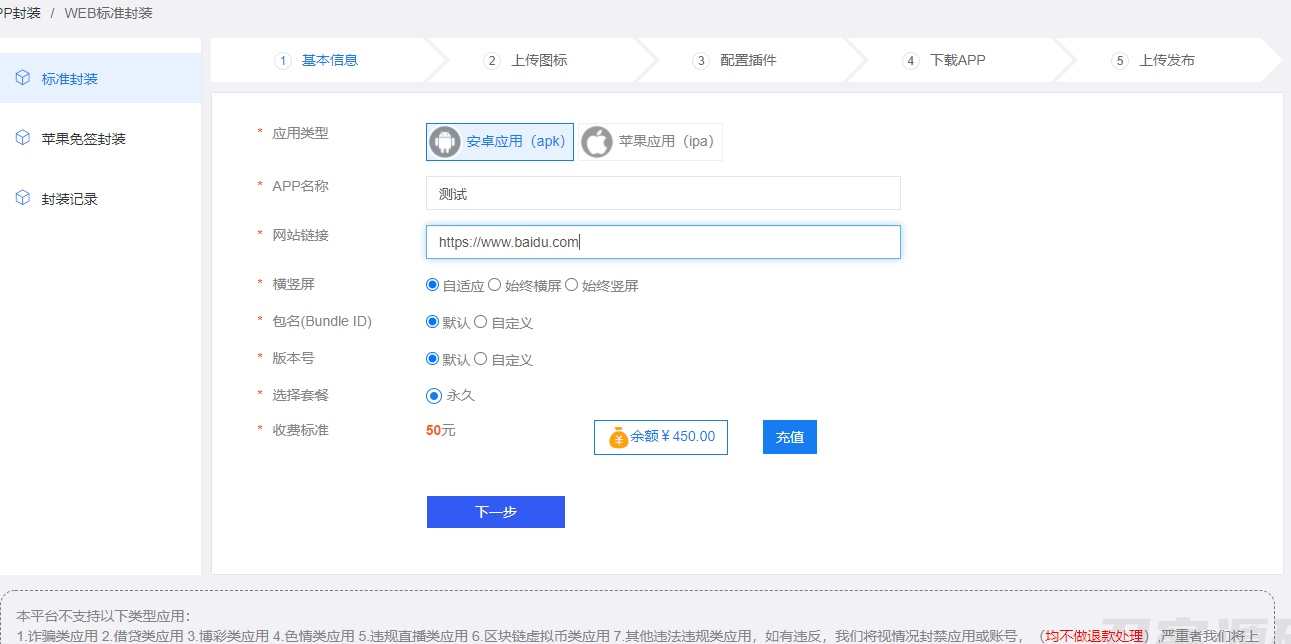Click the red 均不做退款处理 text
The width and height of the screenshot is (1291, 644).
tap(1093, 635)
